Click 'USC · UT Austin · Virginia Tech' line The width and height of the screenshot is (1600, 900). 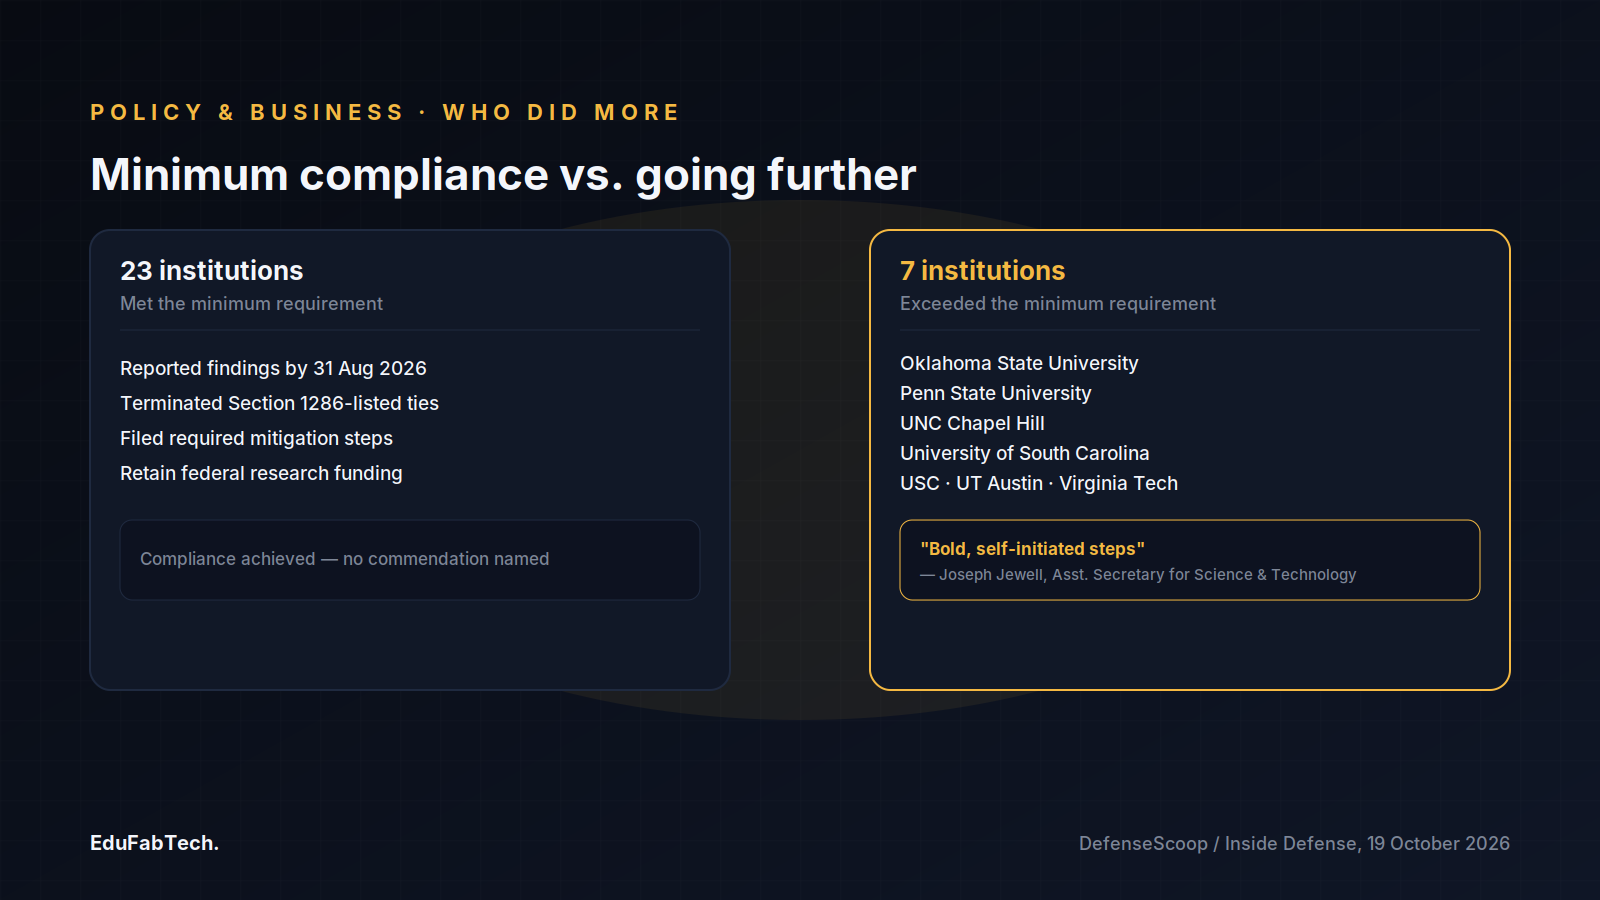[x=1039, y=483]
